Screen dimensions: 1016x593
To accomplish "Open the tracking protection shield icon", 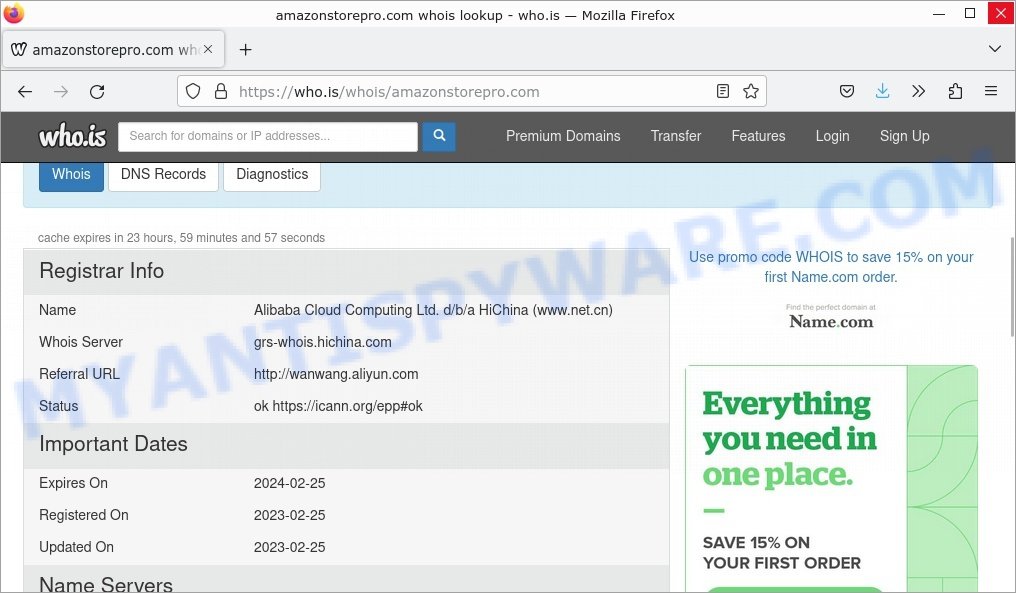I will coord(193,91).
